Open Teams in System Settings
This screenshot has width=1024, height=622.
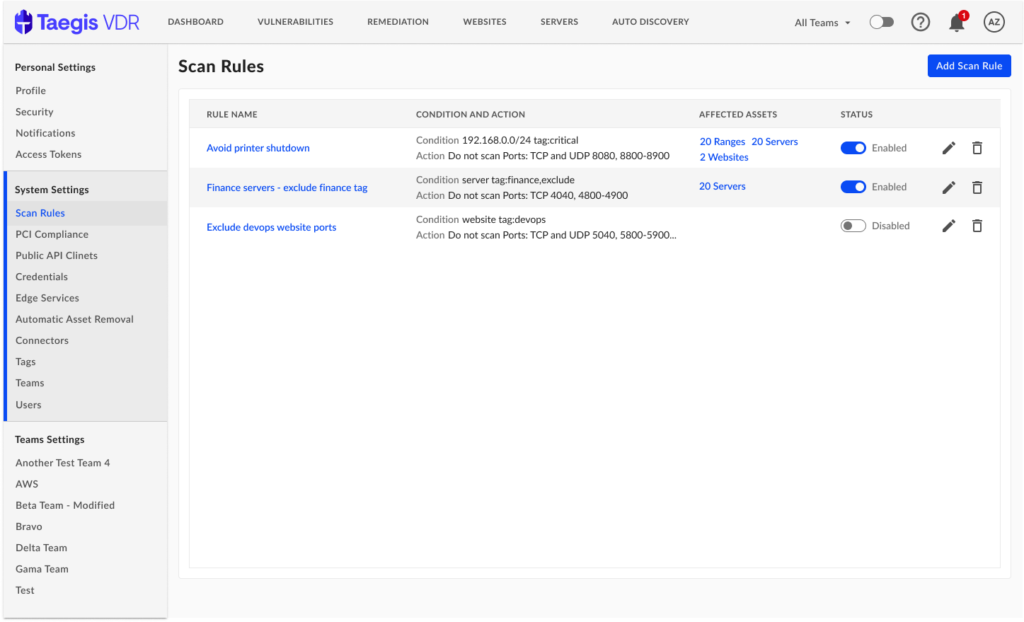(x=30, y=383)
